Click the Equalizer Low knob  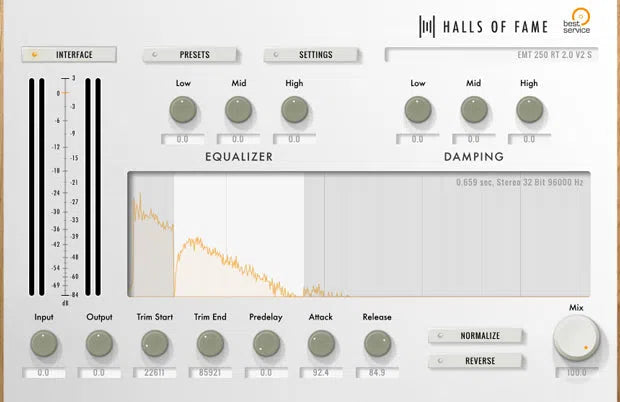point(182,110)
